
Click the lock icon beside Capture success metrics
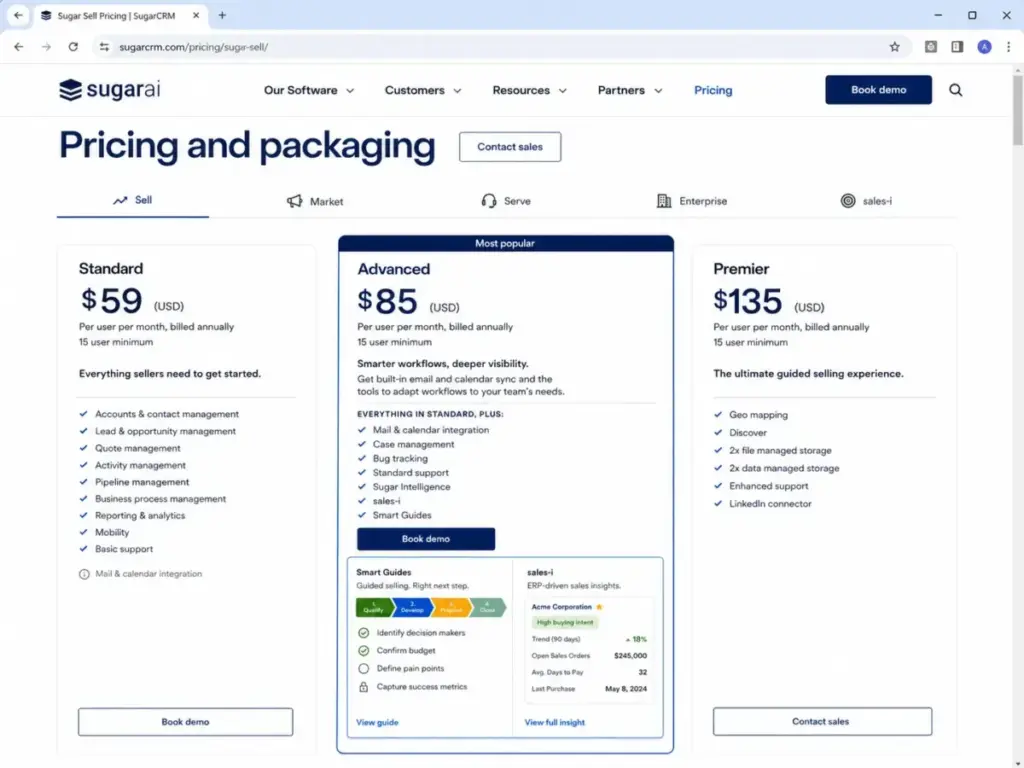(x=364, y=687)
